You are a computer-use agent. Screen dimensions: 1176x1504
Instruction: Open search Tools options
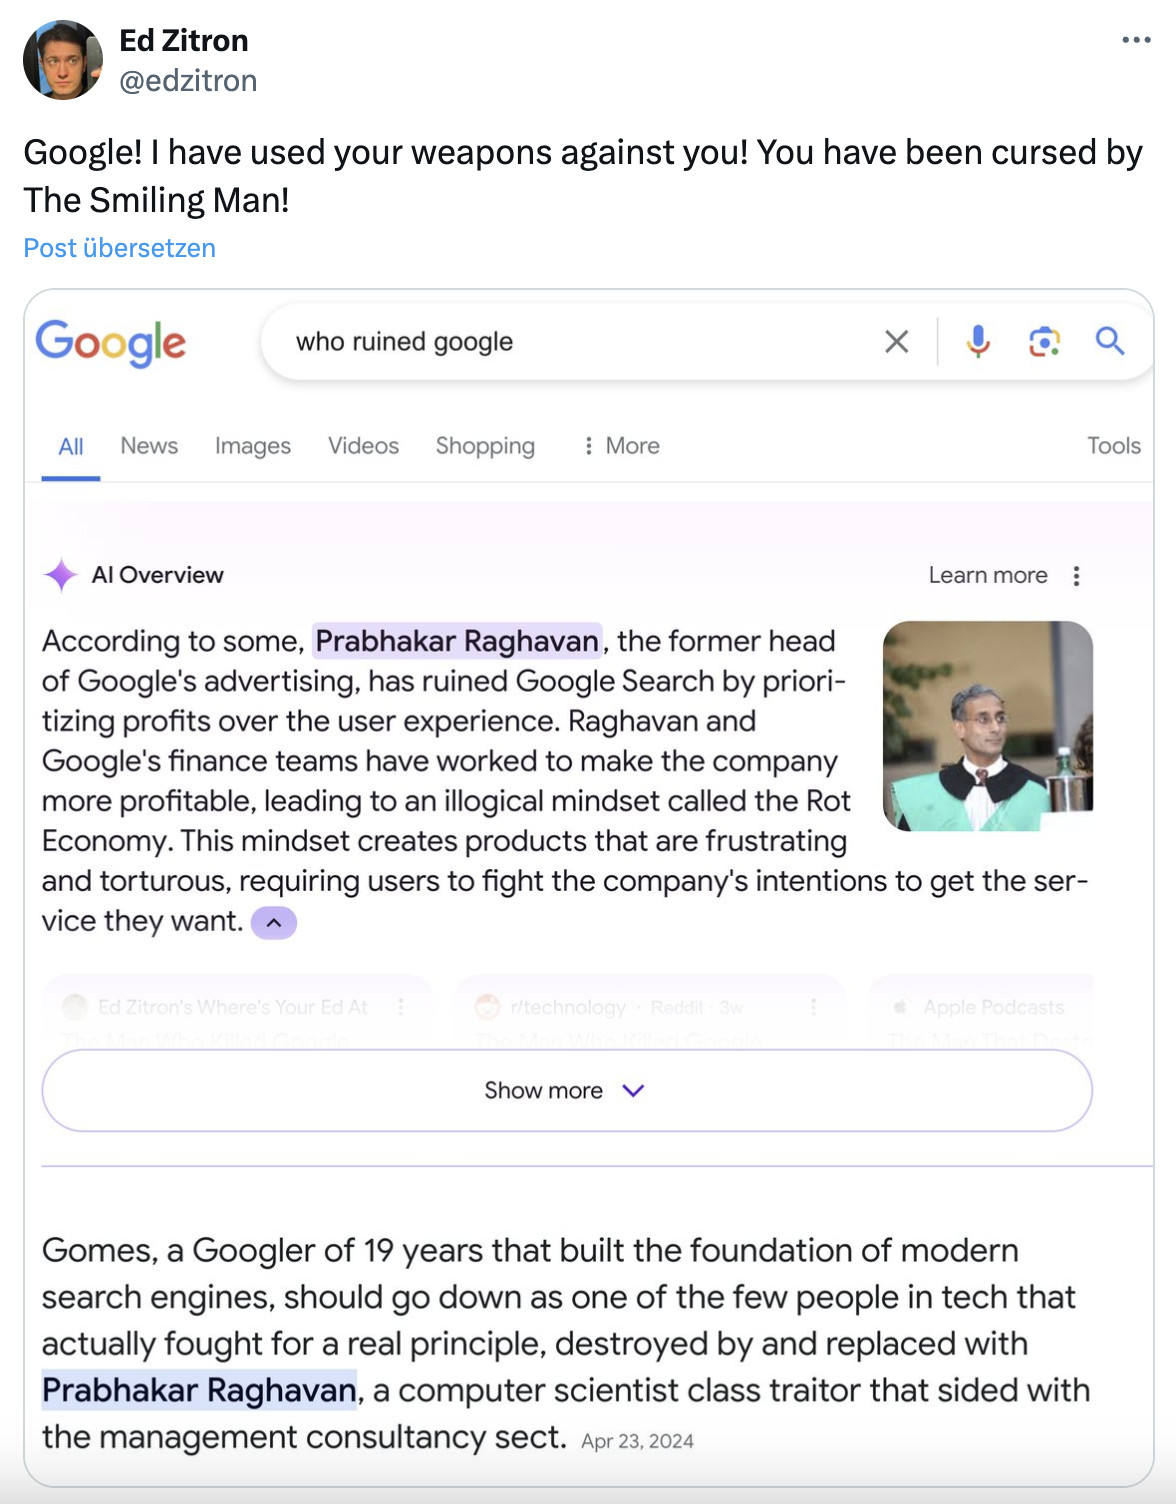(x=1113, y=446)
